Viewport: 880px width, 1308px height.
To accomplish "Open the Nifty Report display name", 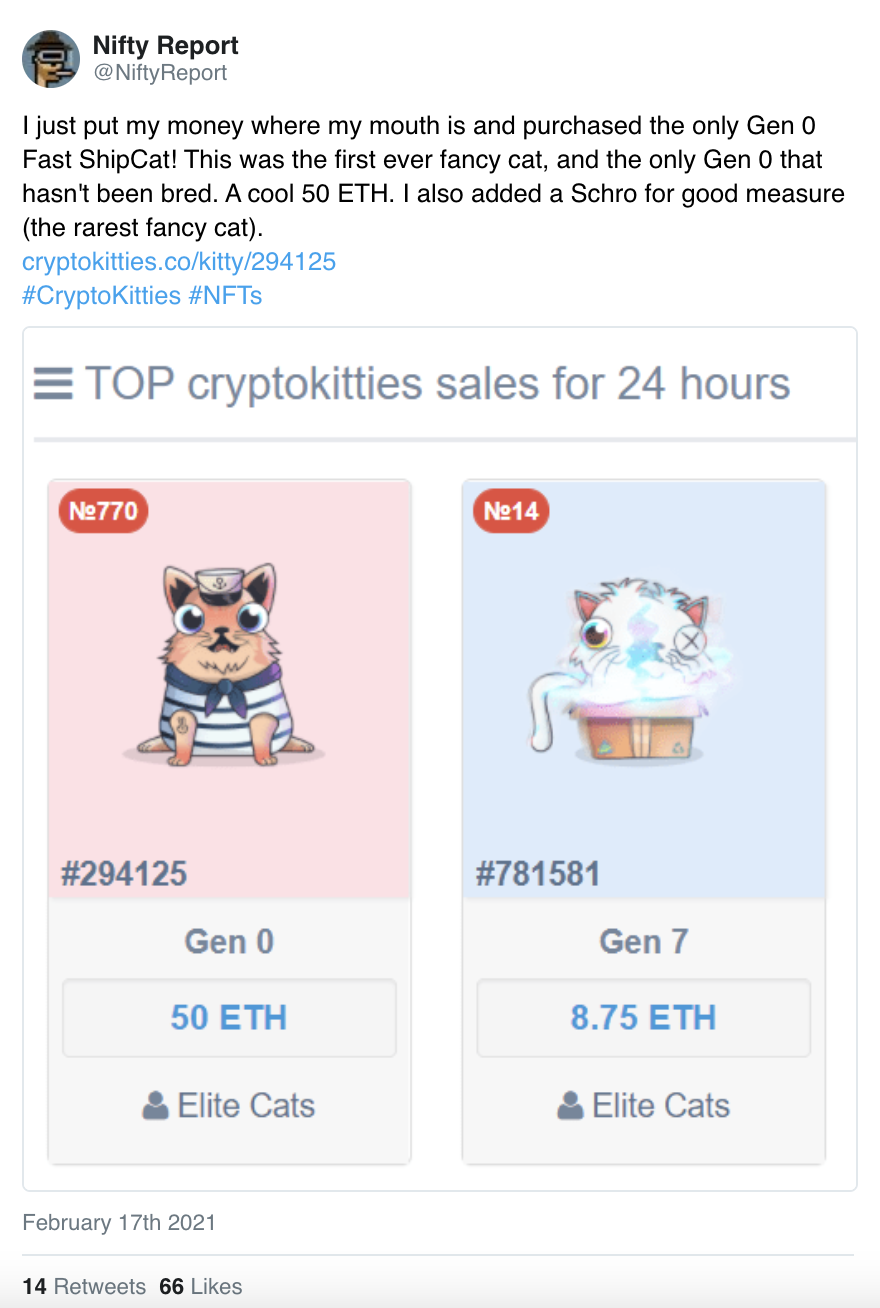I will click(165, 46).
